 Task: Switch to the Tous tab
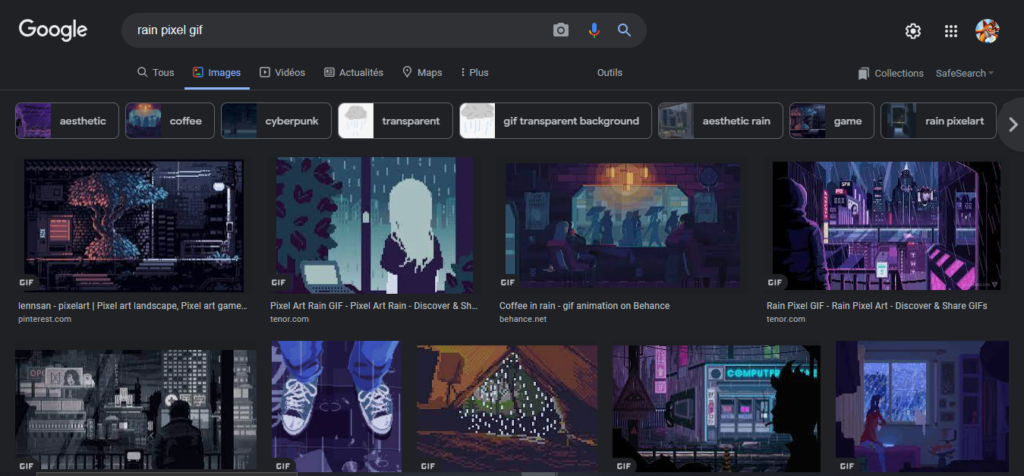pos(156,72)
